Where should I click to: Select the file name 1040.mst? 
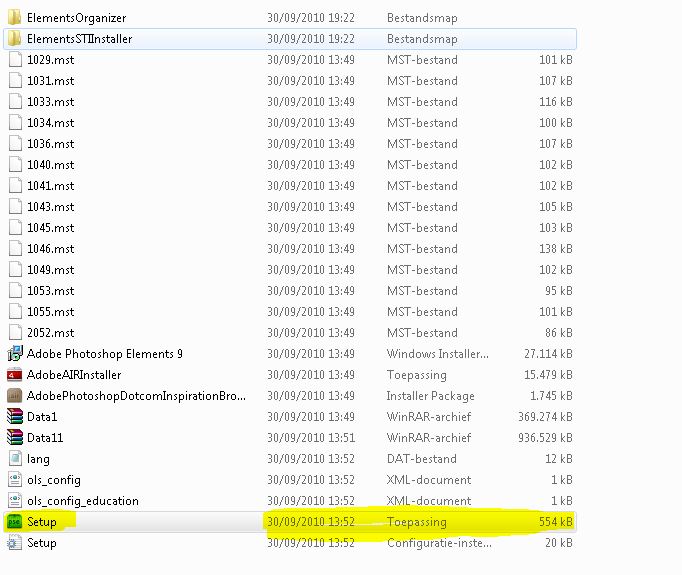pyautogui.click(x=51, y=165)
